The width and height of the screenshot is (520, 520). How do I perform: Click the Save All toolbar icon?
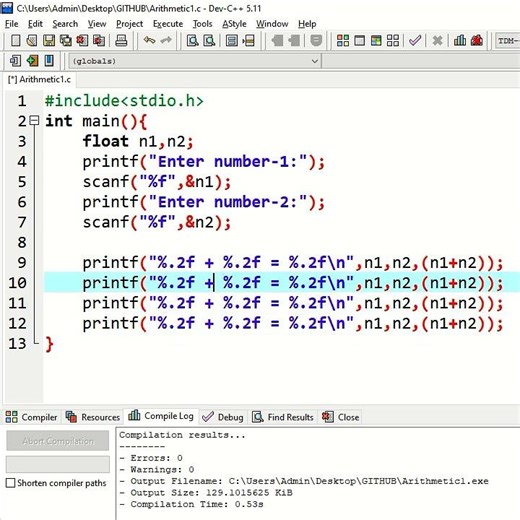coord(66,41)
